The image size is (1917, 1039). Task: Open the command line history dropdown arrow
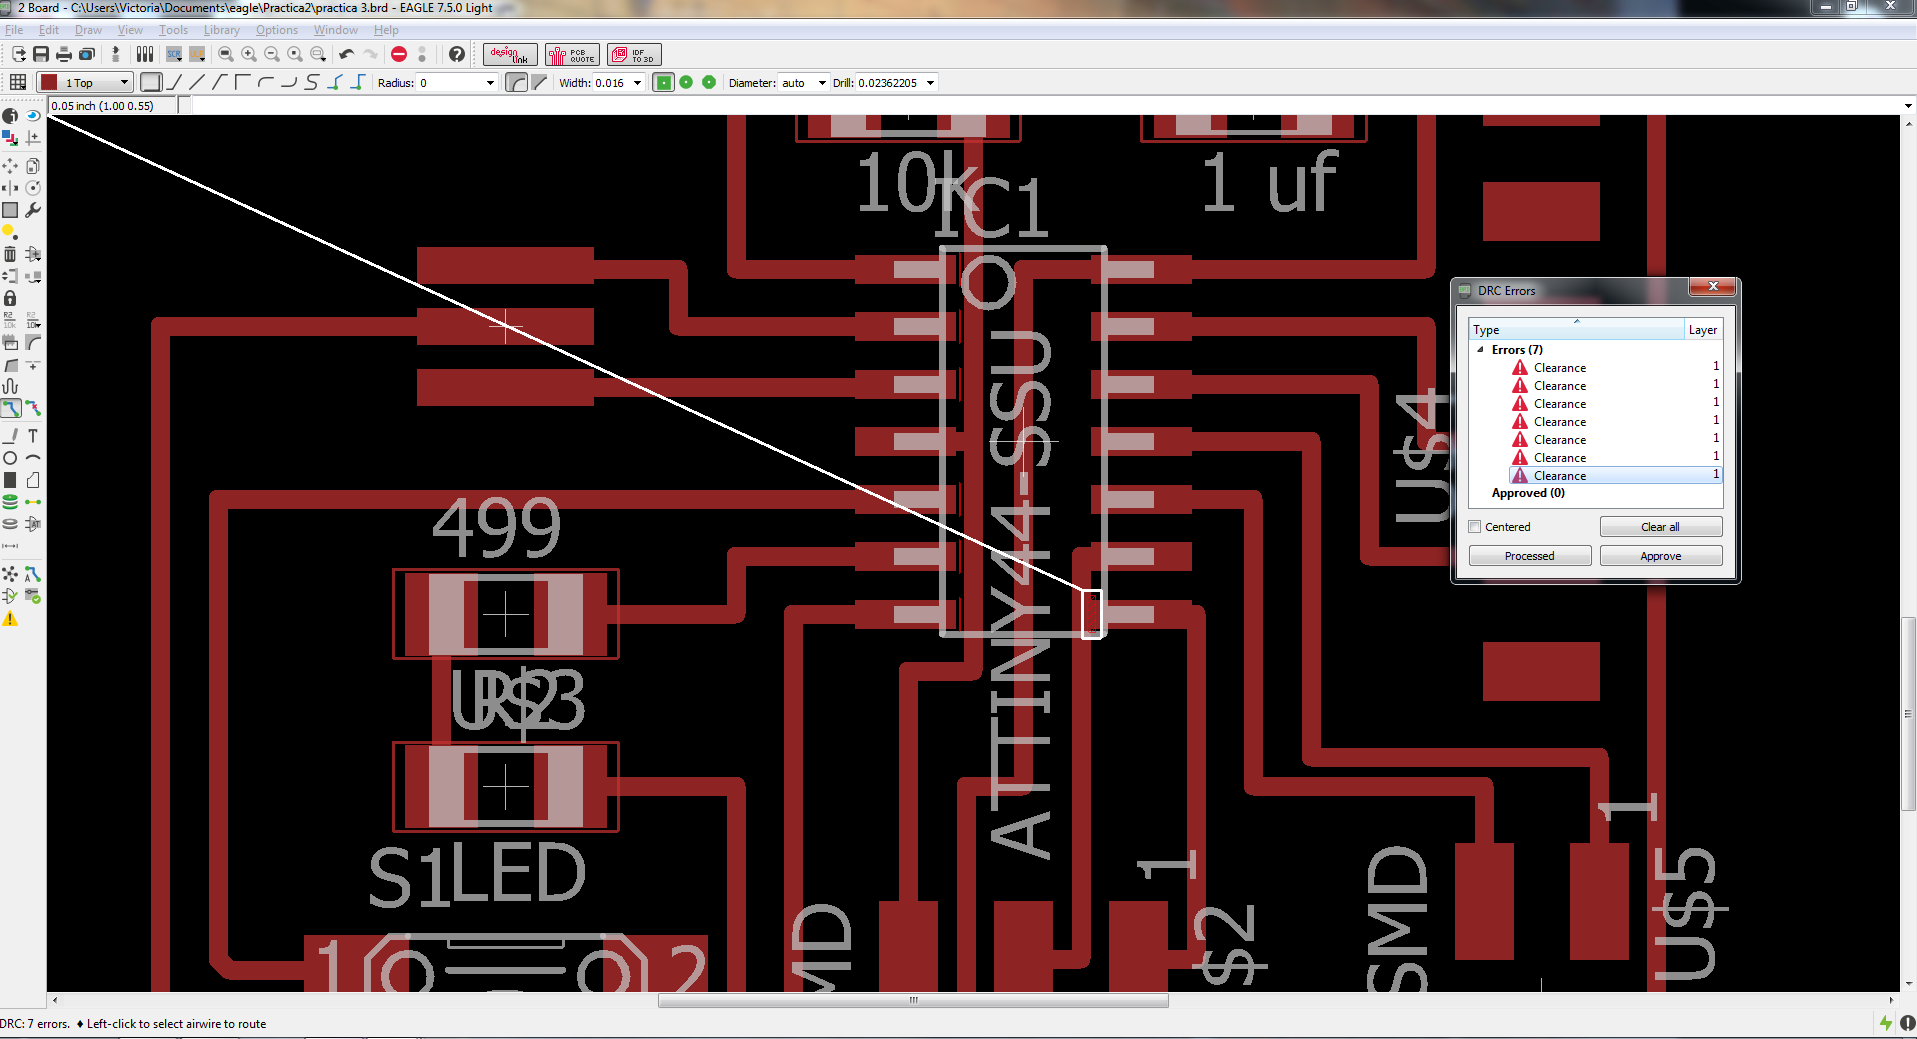pos(1908,106)
